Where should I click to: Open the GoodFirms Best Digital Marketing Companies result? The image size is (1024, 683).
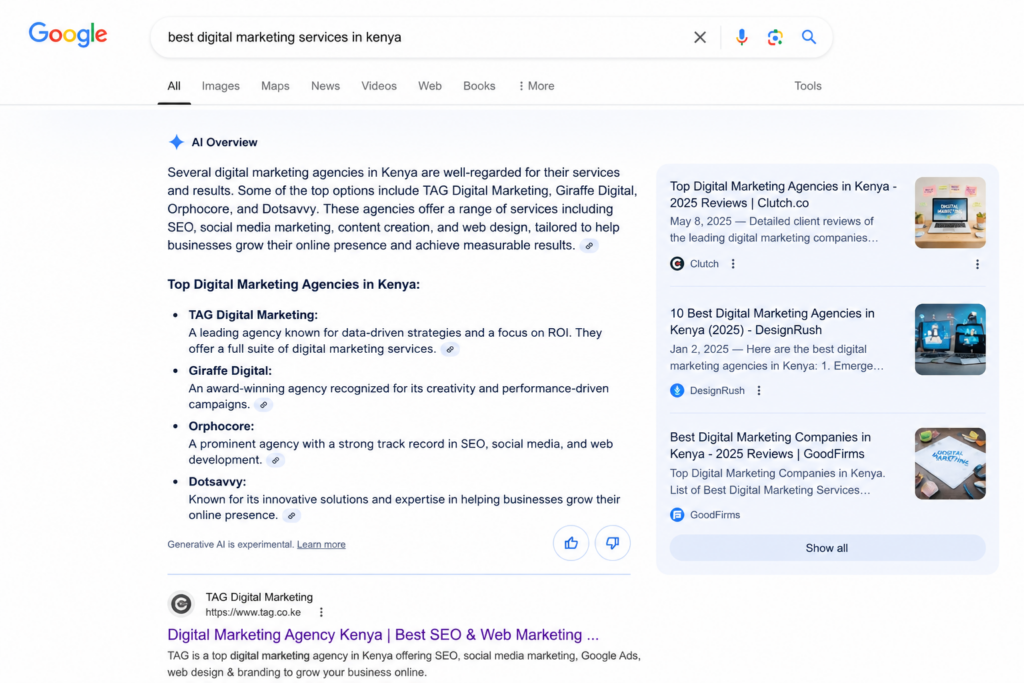[x=770, y=445]
